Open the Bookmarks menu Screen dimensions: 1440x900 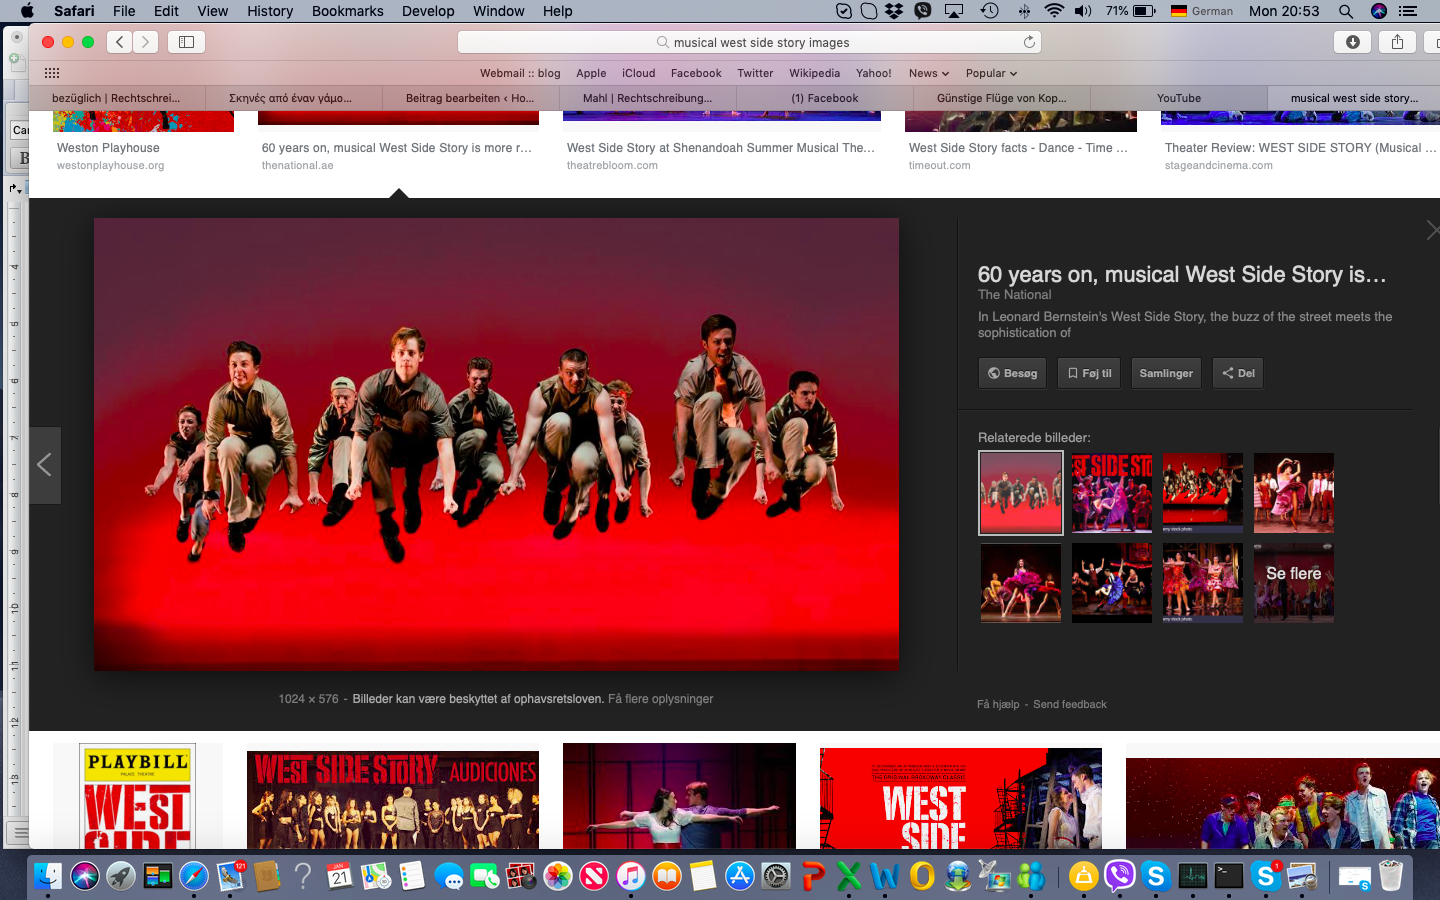347,11
